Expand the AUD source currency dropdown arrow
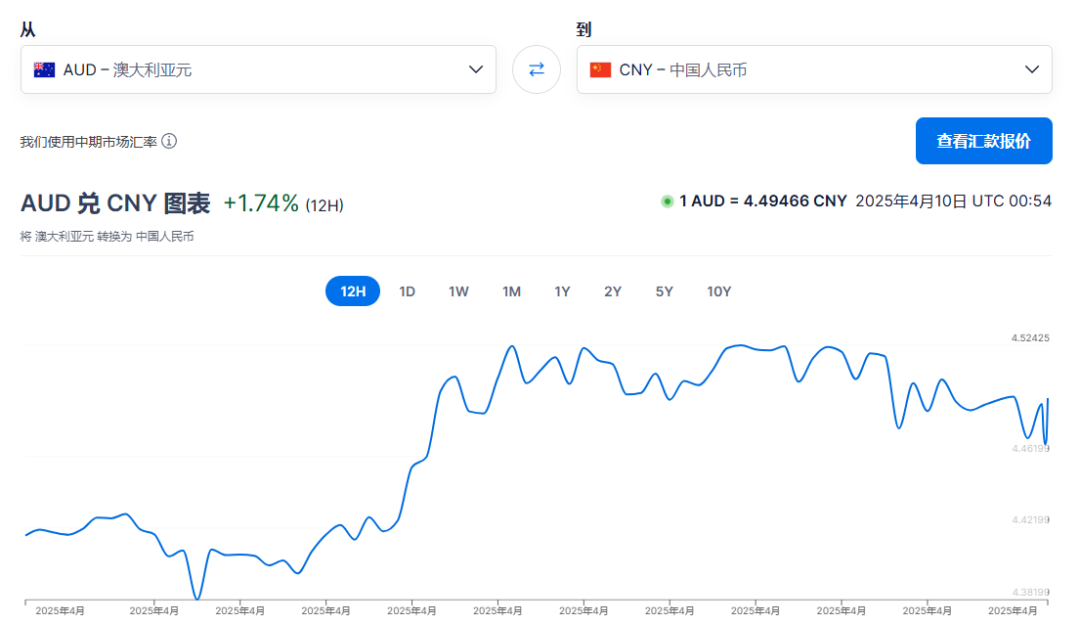1080x625 pixels. coord(475,70)
